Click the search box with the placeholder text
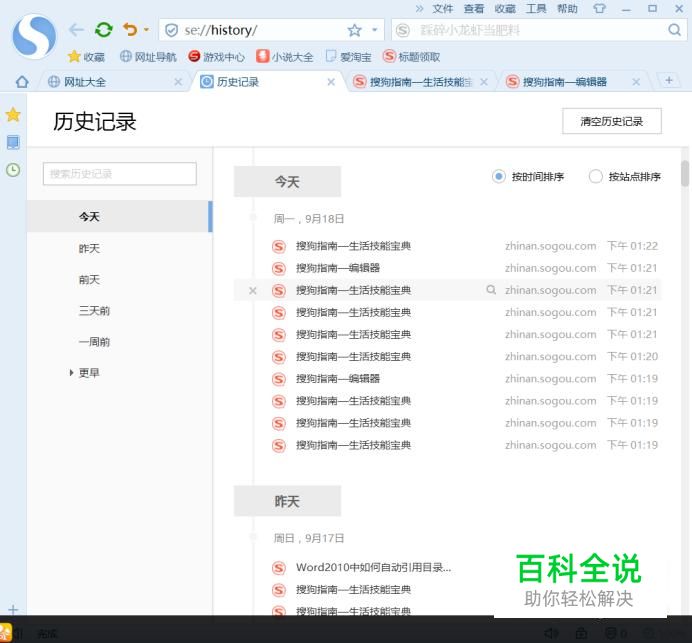692x643 pixels. coord(538,30)
